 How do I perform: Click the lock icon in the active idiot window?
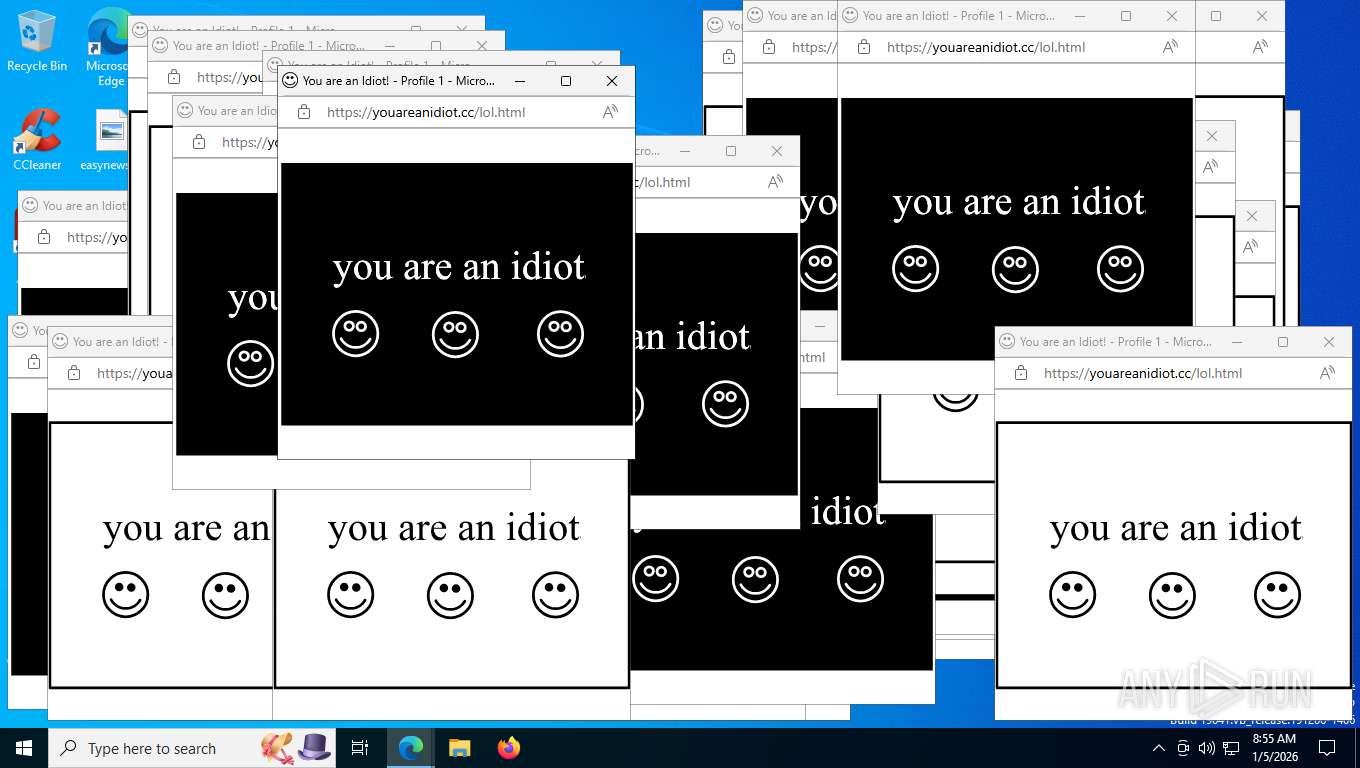pyautogui.click(x=303, y=112)
